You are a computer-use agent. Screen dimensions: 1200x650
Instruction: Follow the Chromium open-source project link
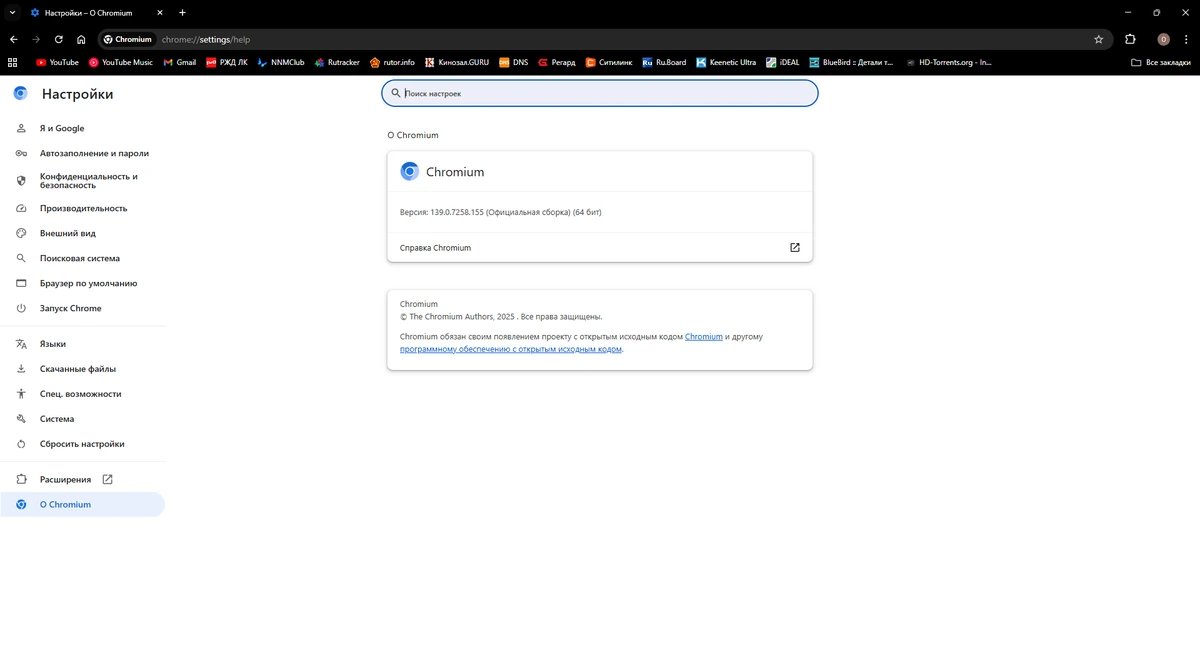click(x=704, y=337)
